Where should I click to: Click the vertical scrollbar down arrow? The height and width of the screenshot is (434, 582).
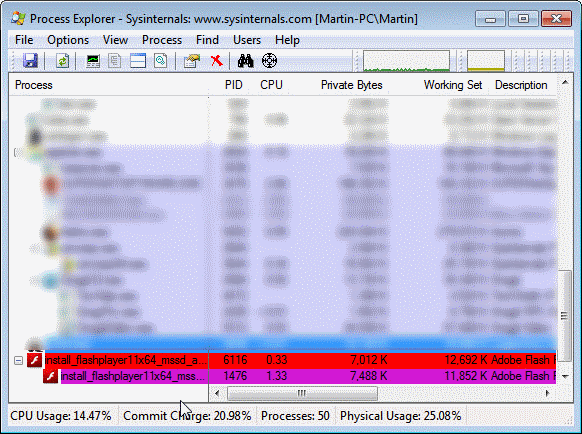coord(565,376)
